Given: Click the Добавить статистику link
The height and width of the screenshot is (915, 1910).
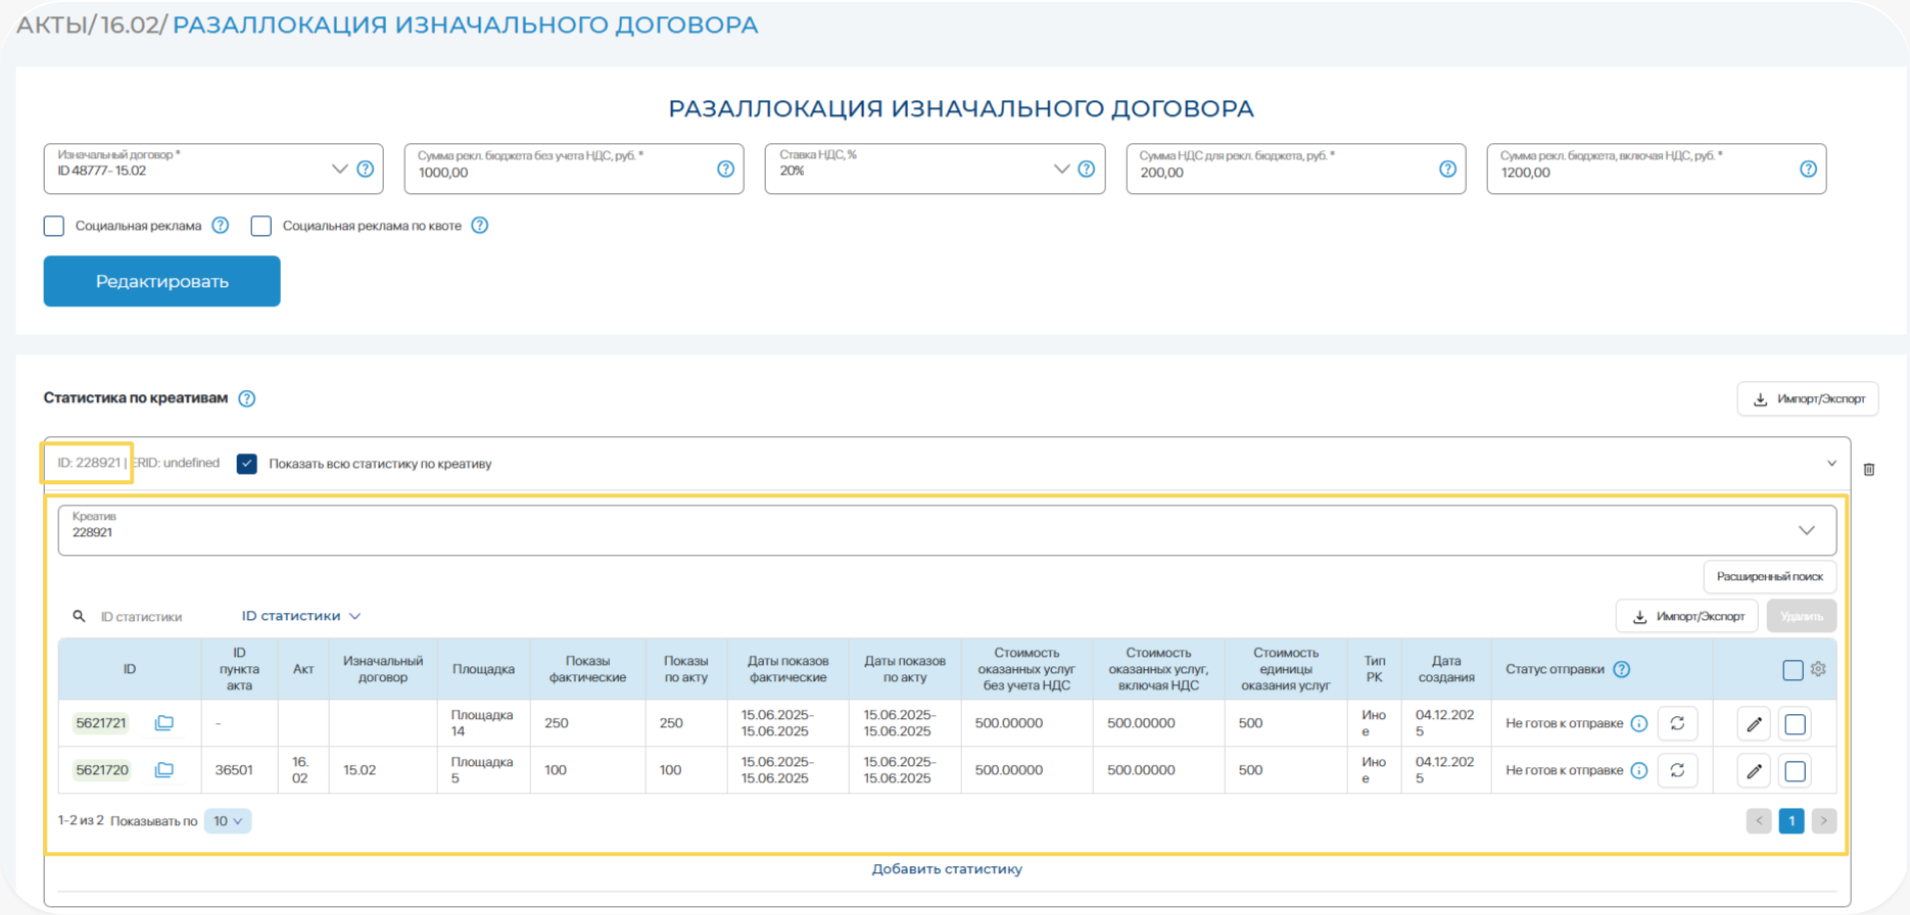Looking at the screenshot, I should (946, 869).
